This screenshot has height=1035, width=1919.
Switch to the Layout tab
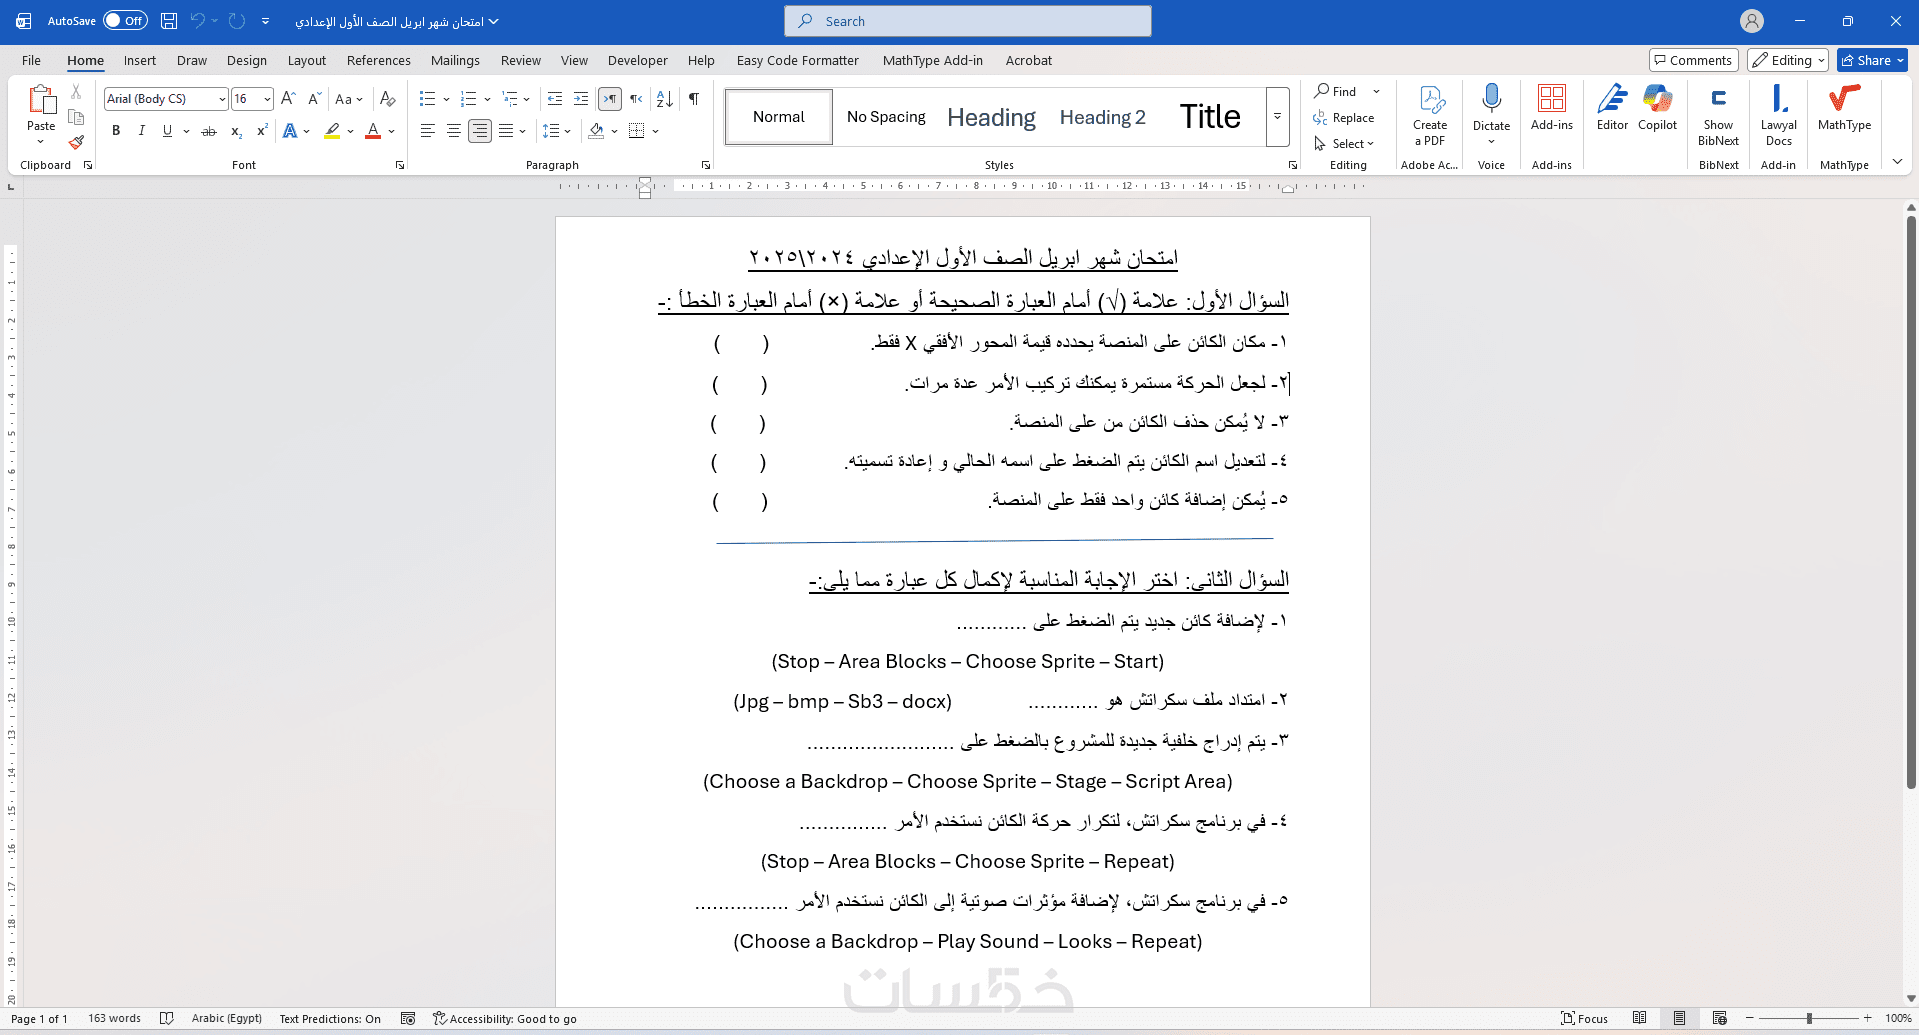pyautogui.click(x=307, y=60)
